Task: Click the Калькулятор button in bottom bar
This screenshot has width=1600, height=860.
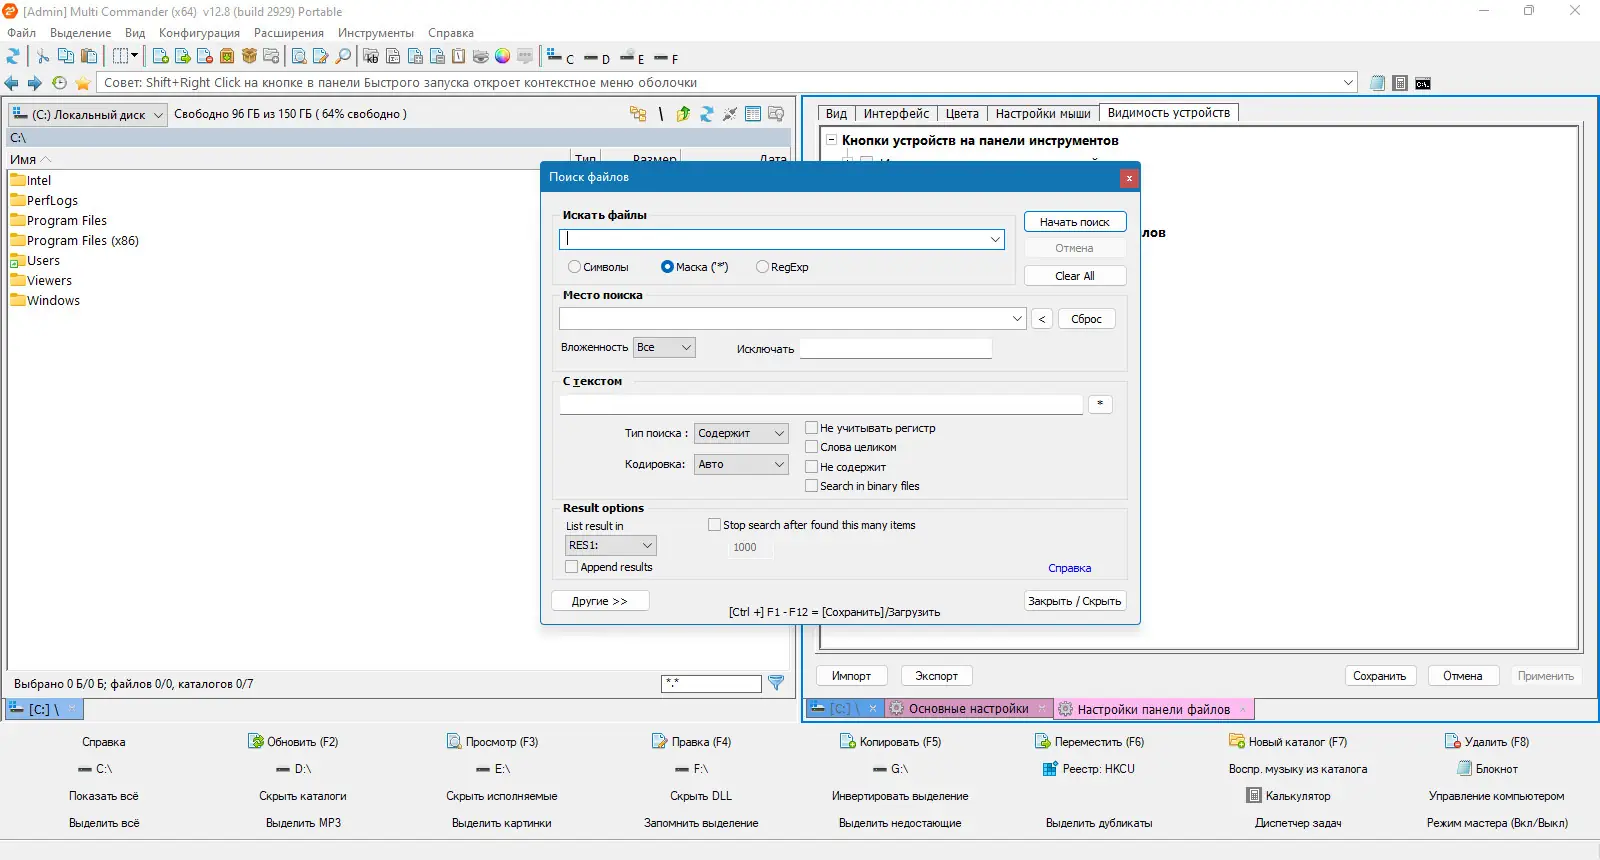Action: click(1288, 796)
